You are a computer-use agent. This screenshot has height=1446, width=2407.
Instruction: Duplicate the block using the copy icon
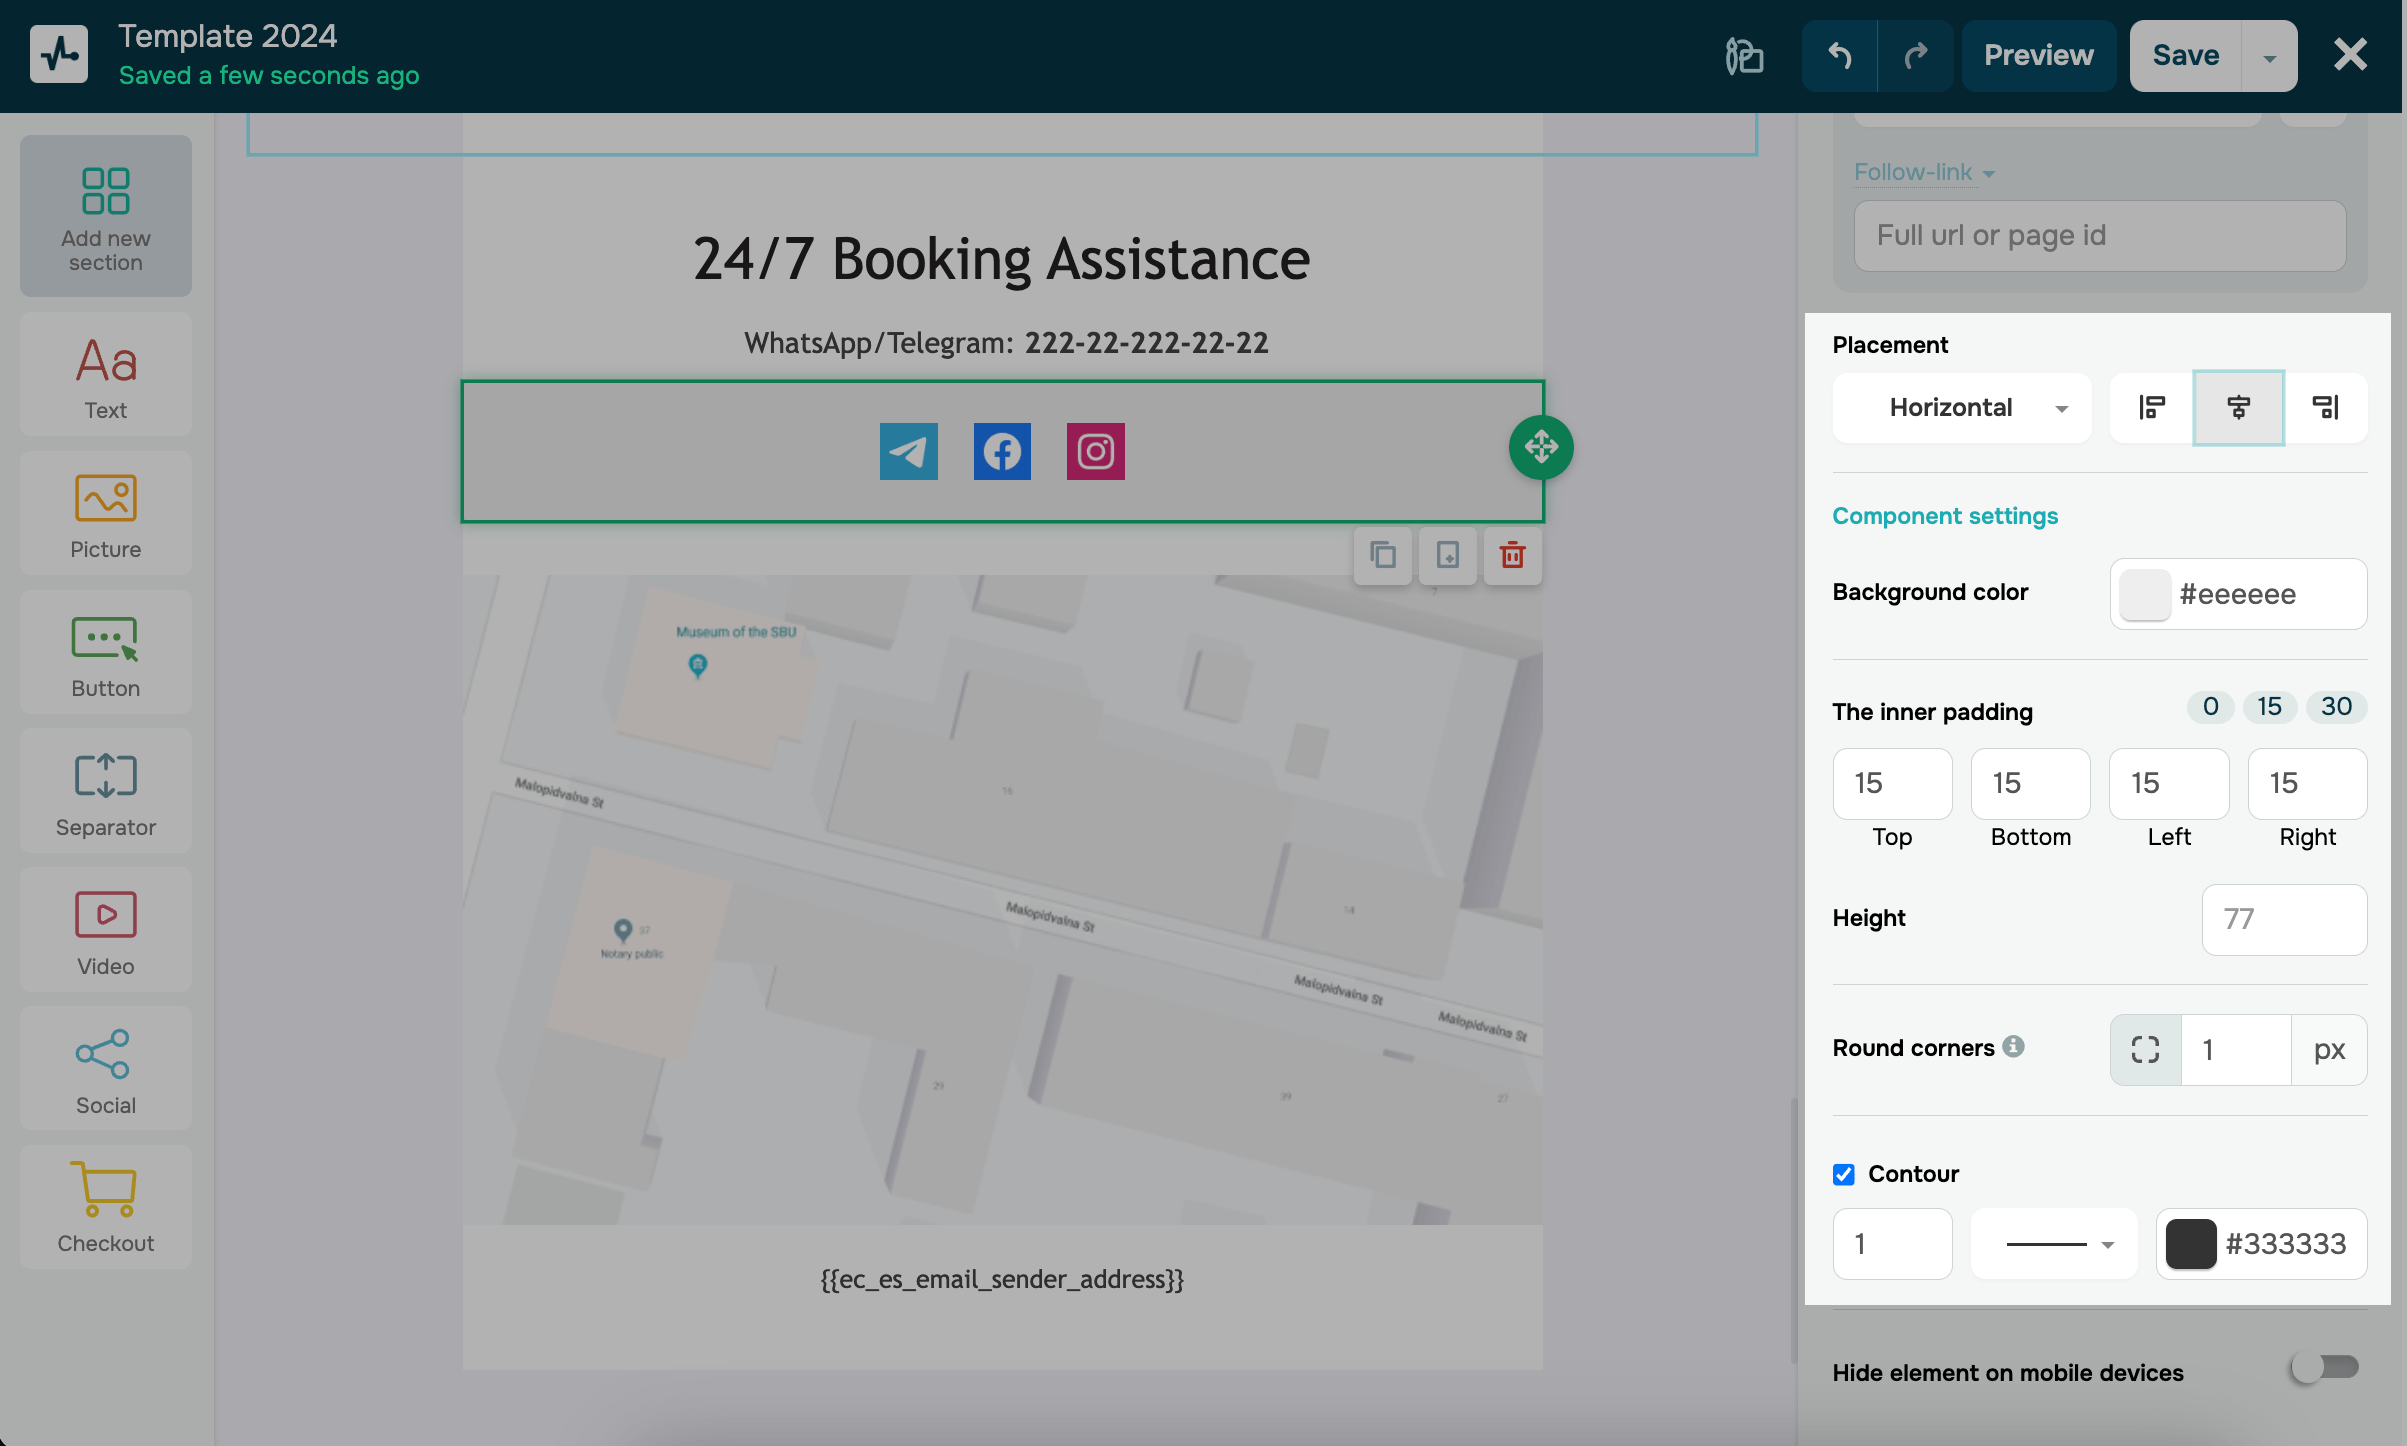point(1383,555)
